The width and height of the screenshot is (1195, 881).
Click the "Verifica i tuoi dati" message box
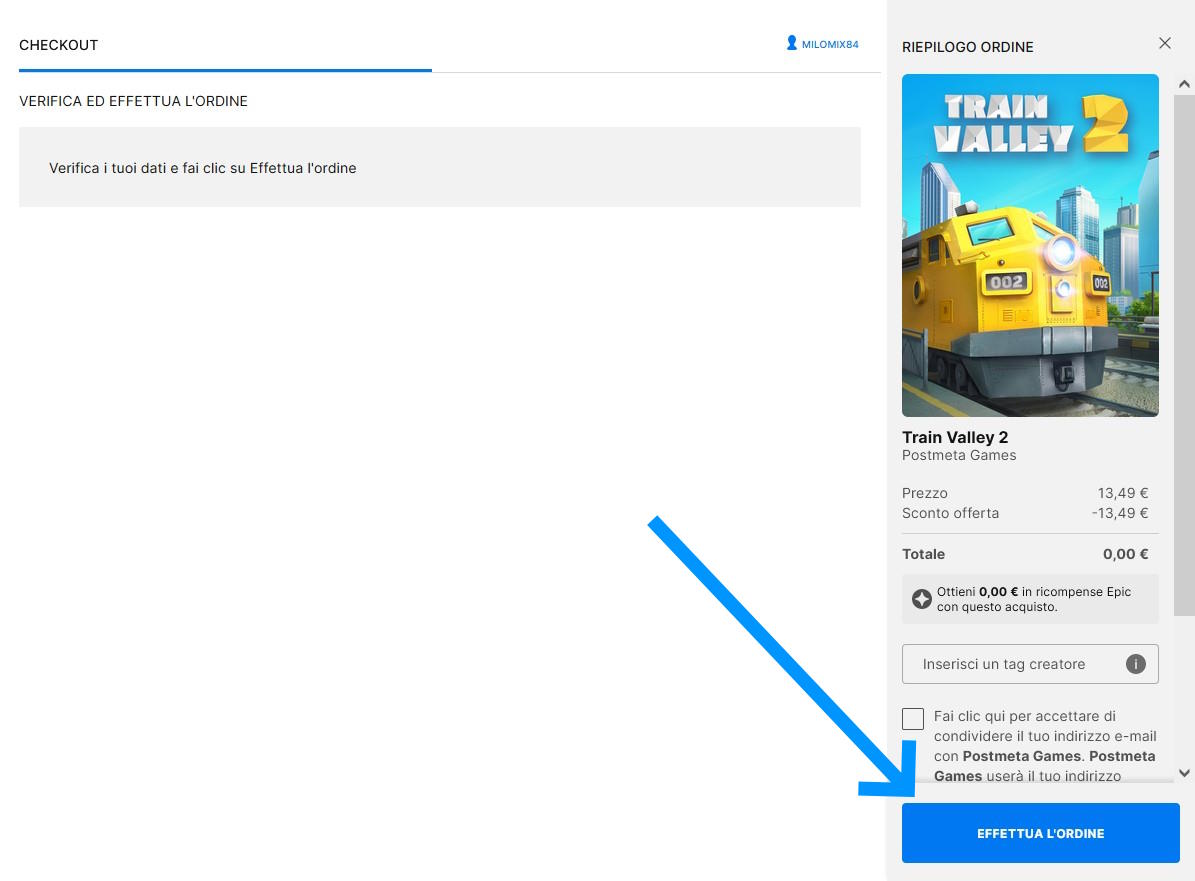click(x=439, y=167)
